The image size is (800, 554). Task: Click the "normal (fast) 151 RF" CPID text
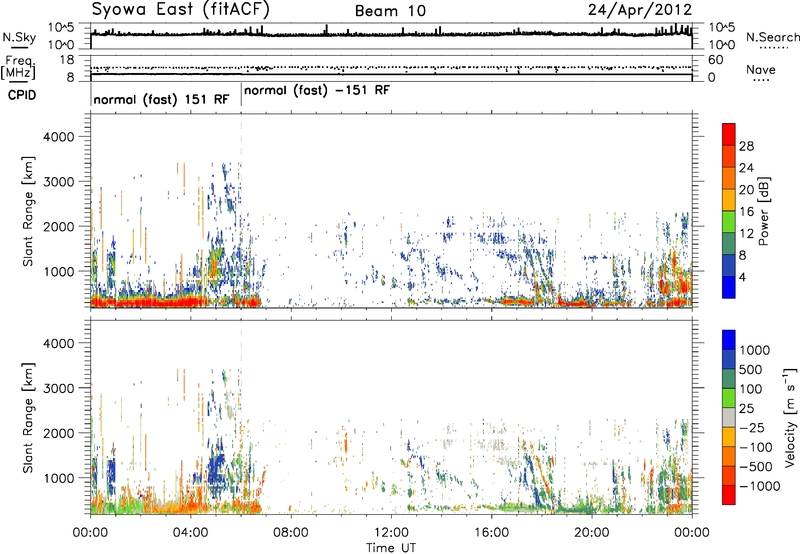coord(161,99)
